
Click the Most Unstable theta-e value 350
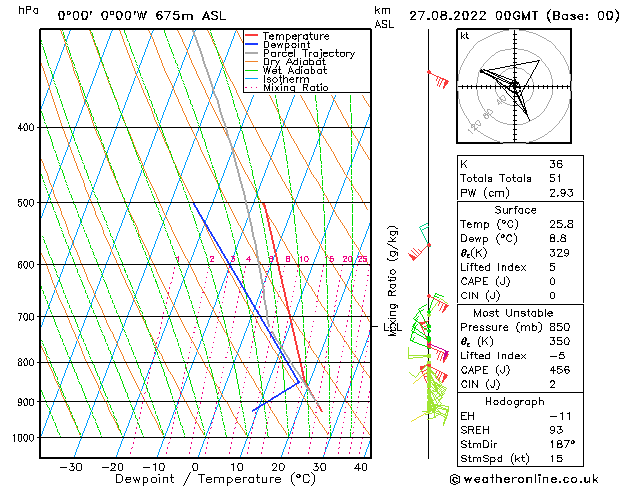560,341
